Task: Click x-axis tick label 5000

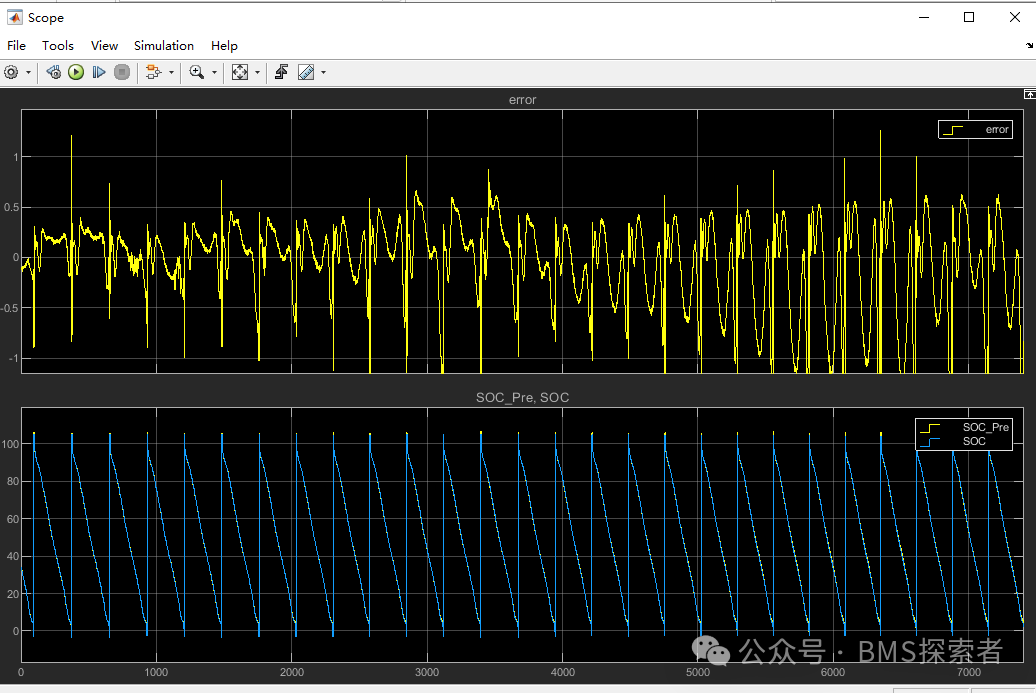Action: [x=698, y=673]
